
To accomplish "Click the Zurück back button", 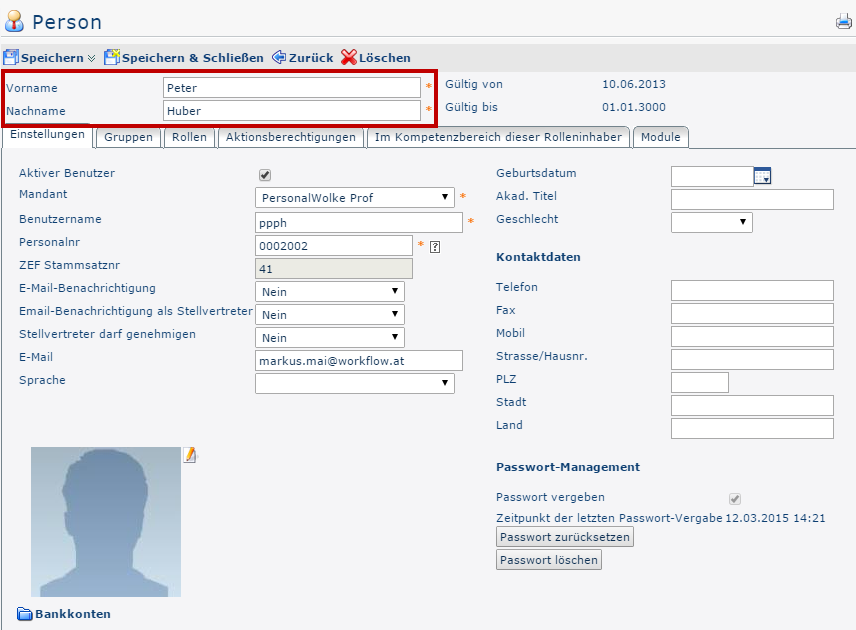I will [302, 58].
